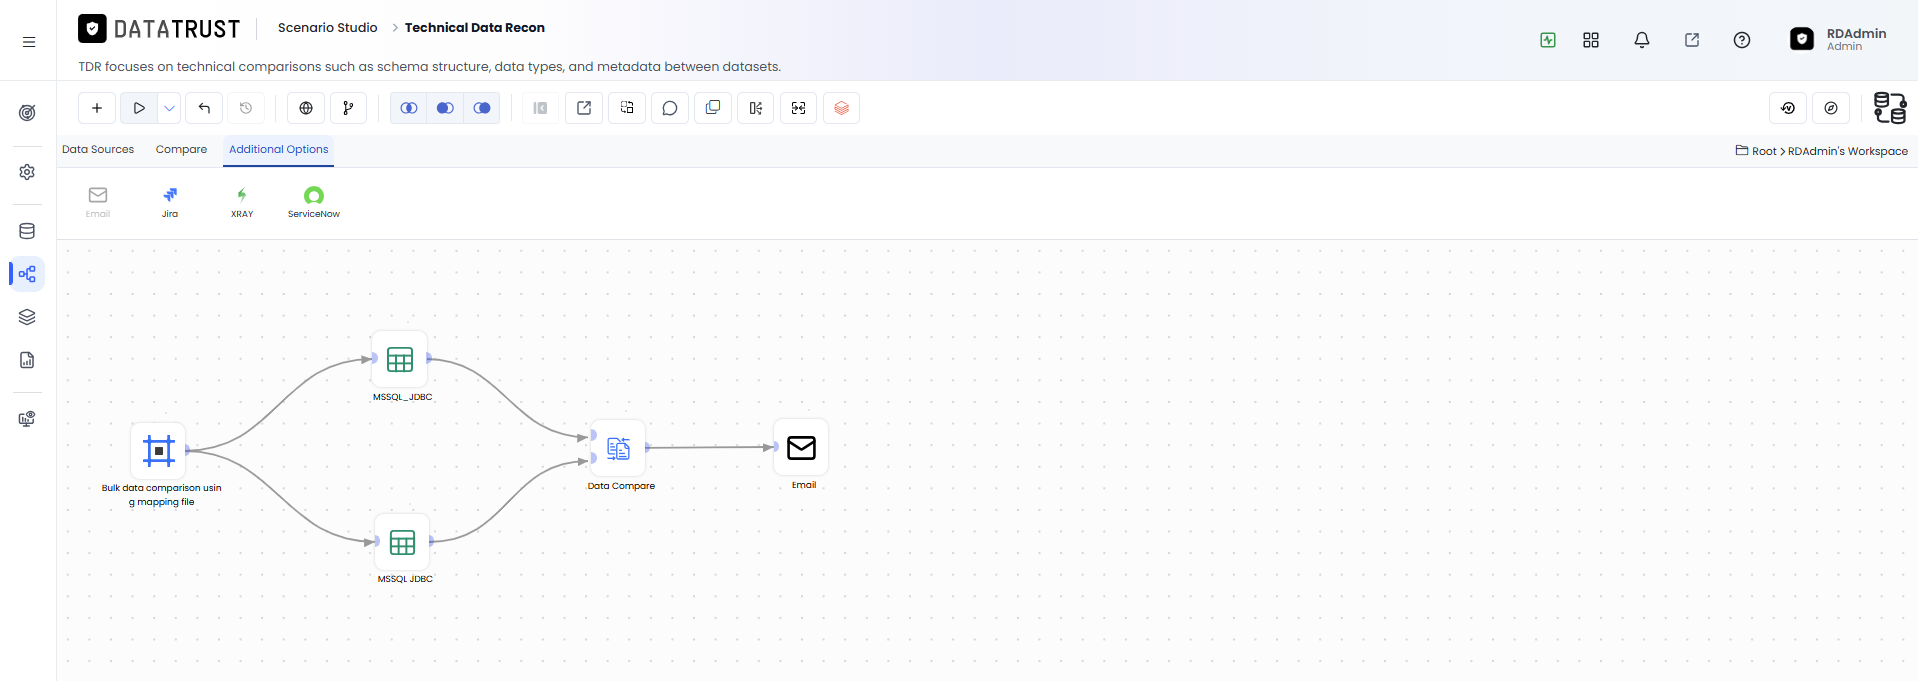Screen dimensions: 1918x681
Task: Select the Bulk data comparison node
Action: tap(158, 451)
